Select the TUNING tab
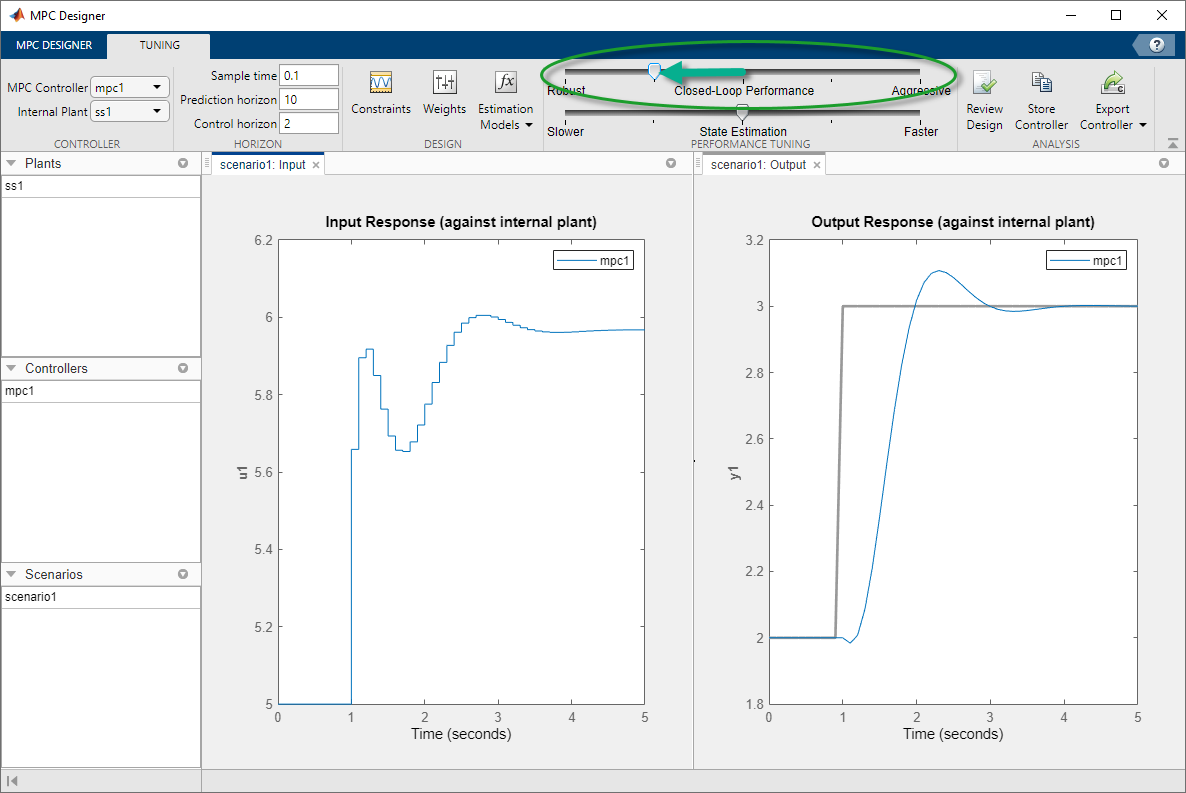The height and width of the screenshot is (793, 1186). 160,45
